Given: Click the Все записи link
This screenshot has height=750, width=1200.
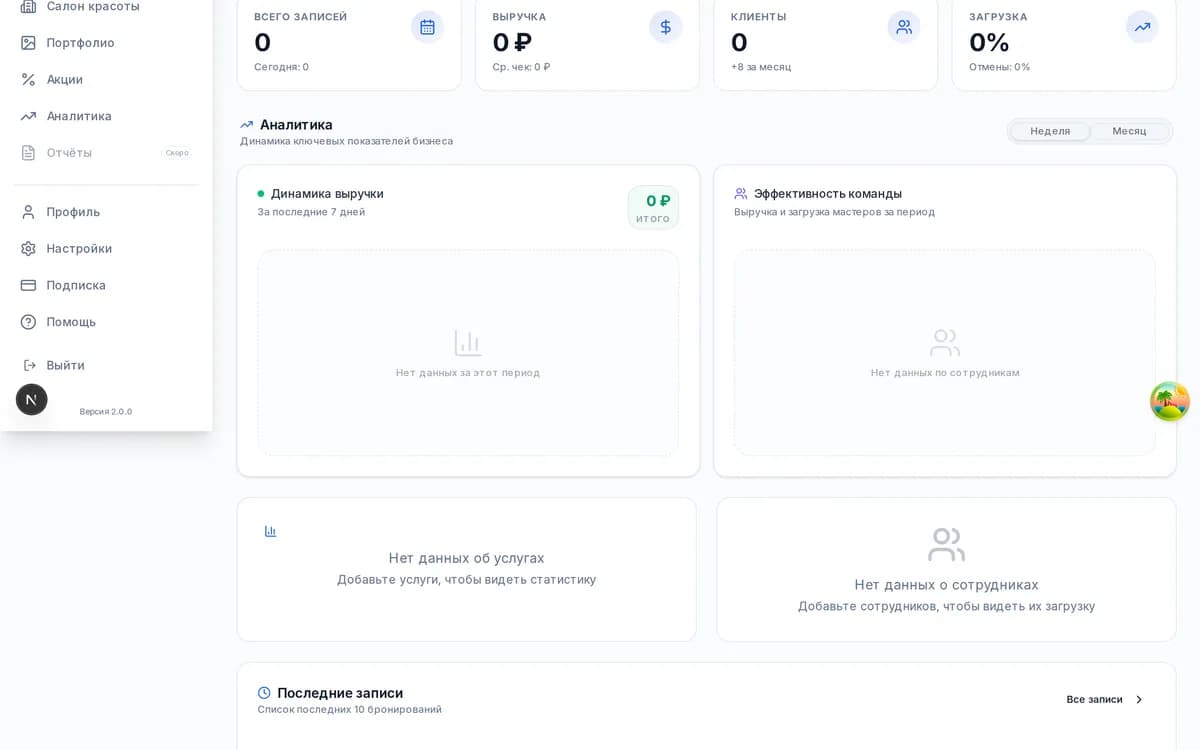Looking at the screenshot, I should (x=1094, y=700).
